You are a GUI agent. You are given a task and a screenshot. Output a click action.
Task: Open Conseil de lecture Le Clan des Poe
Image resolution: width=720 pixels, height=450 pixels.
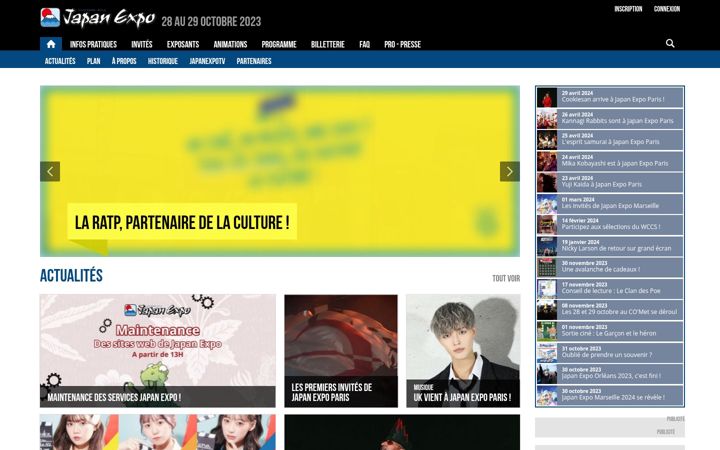click(x=610, y=289)
